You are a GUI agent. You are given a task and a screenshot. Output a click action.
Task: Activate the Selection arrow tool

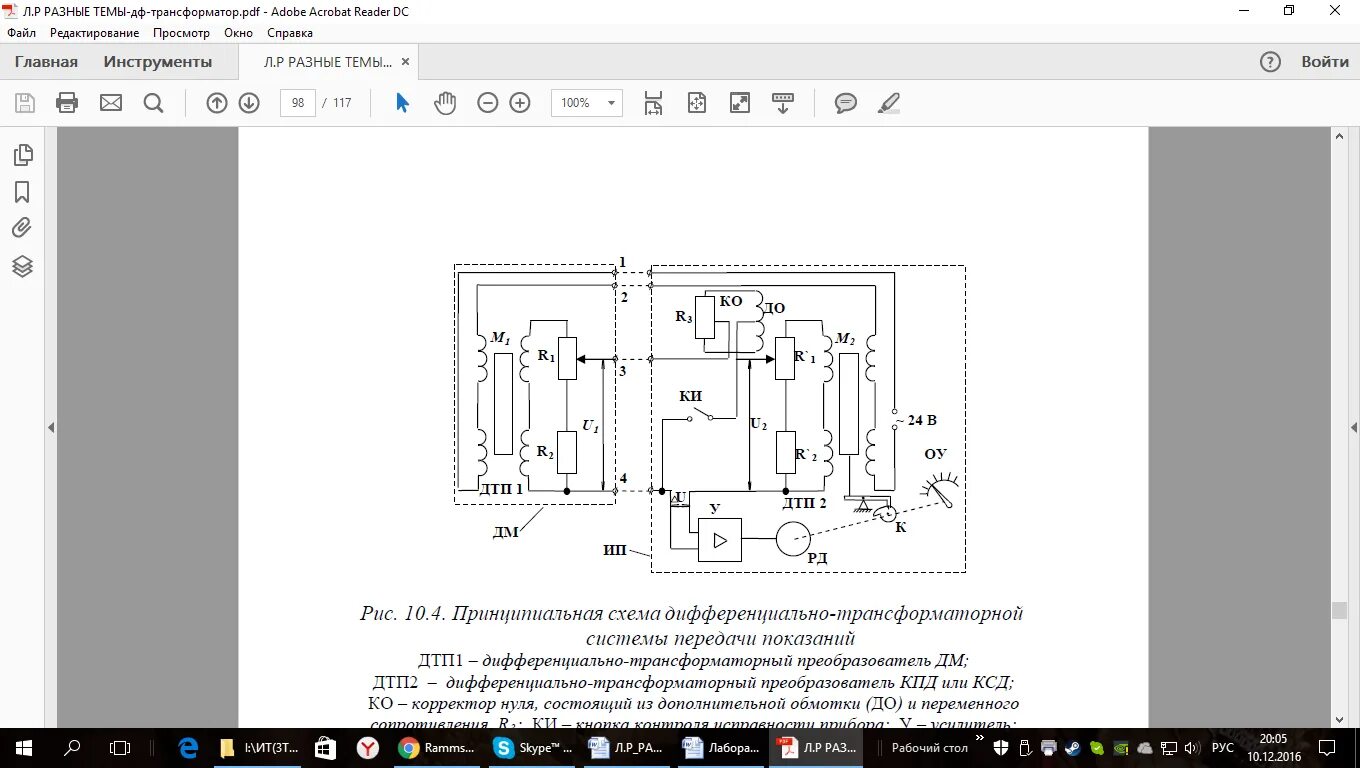pyautogui.click(x=402, y=103)
